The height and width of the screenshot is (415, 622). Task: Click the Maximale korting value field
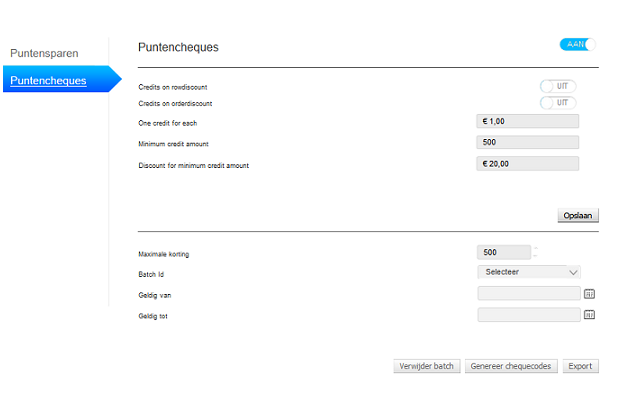504,252
